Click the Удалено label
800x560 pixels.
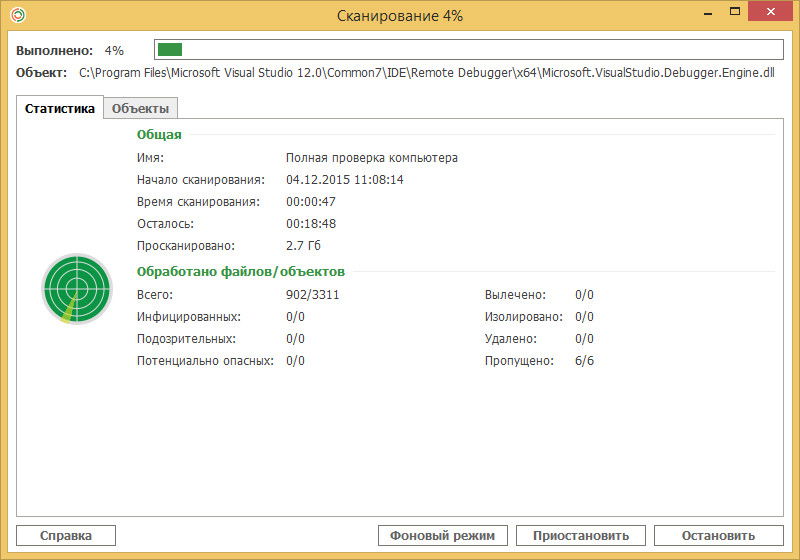pyautogui.click(x=511, y=339)
